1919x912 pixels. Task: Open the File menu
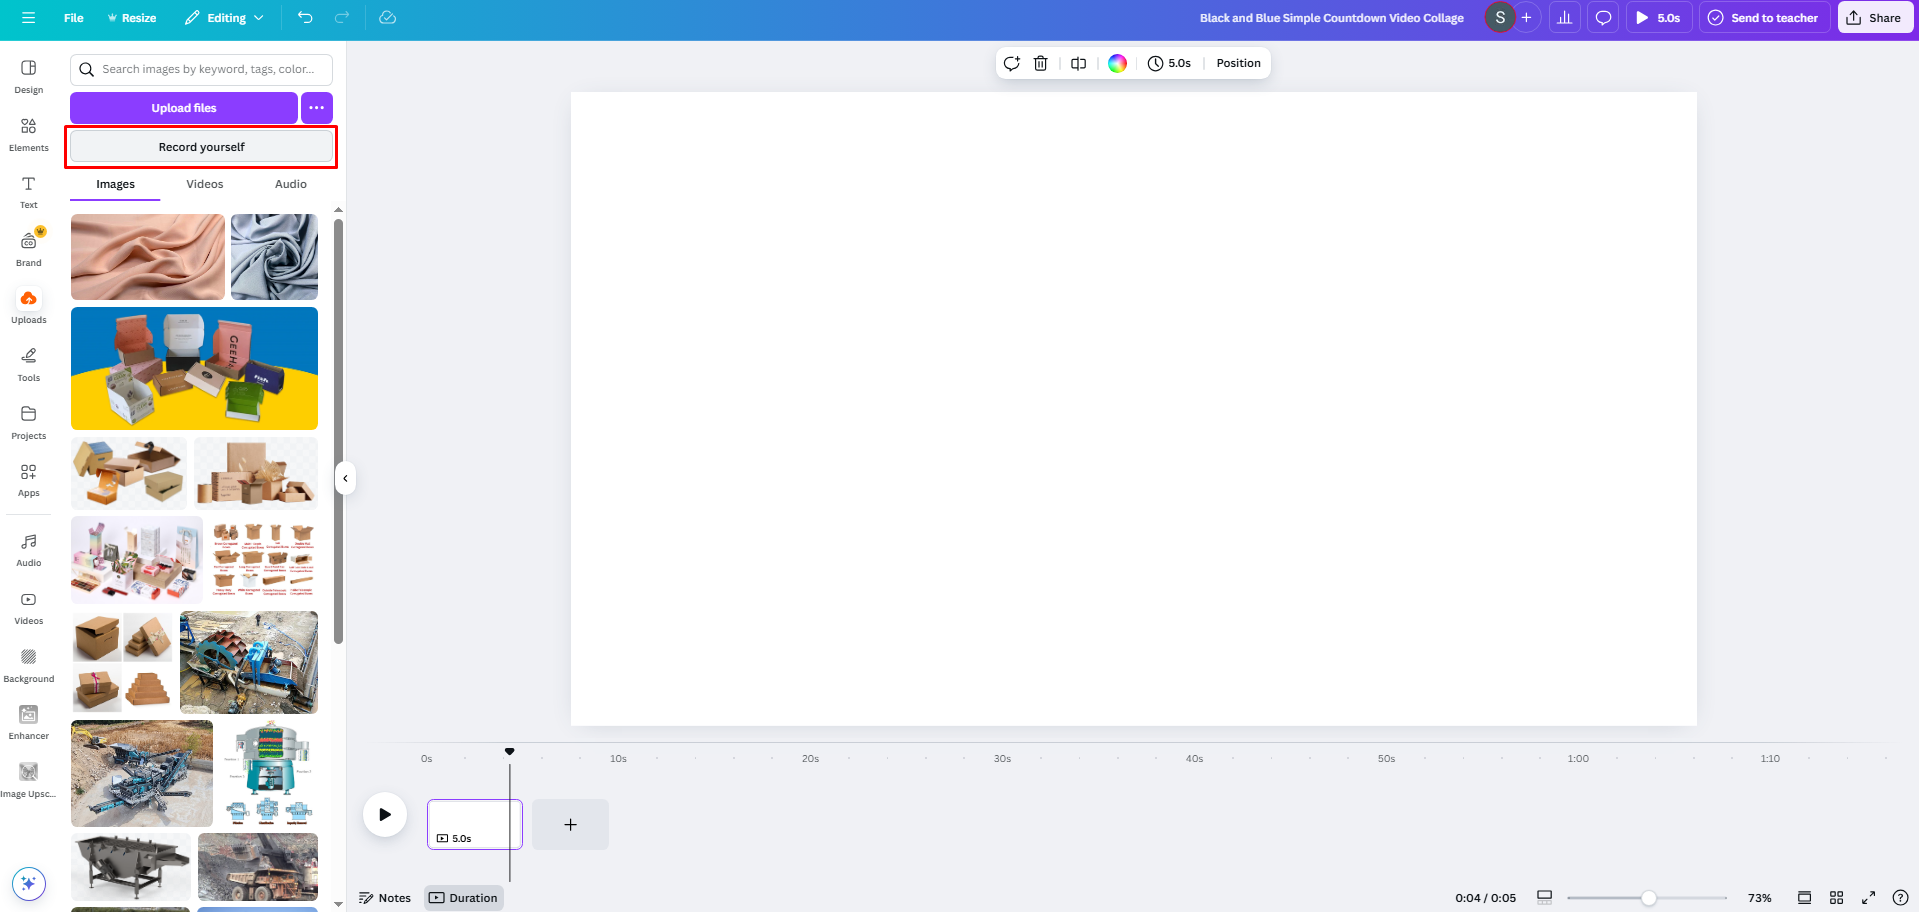pos(72,17)
